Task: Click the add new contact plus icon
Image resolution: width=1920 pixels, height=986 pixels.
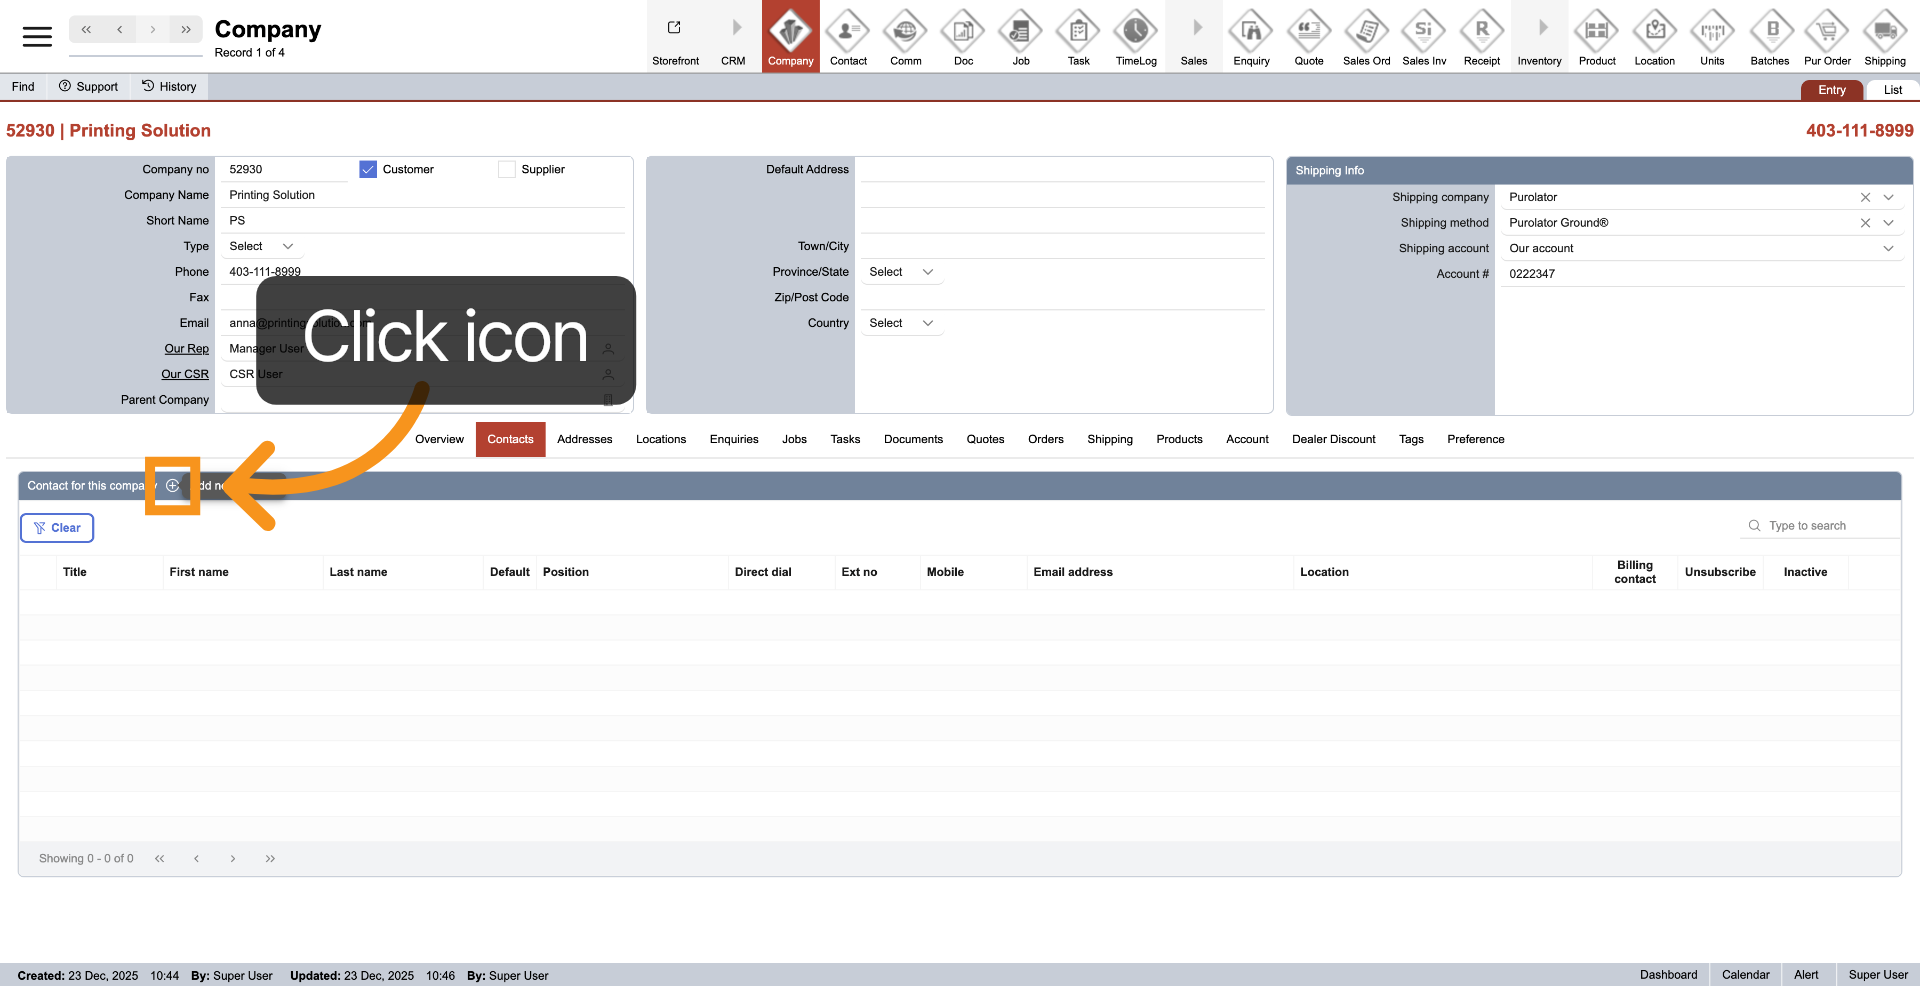Action: coord(173,486)
